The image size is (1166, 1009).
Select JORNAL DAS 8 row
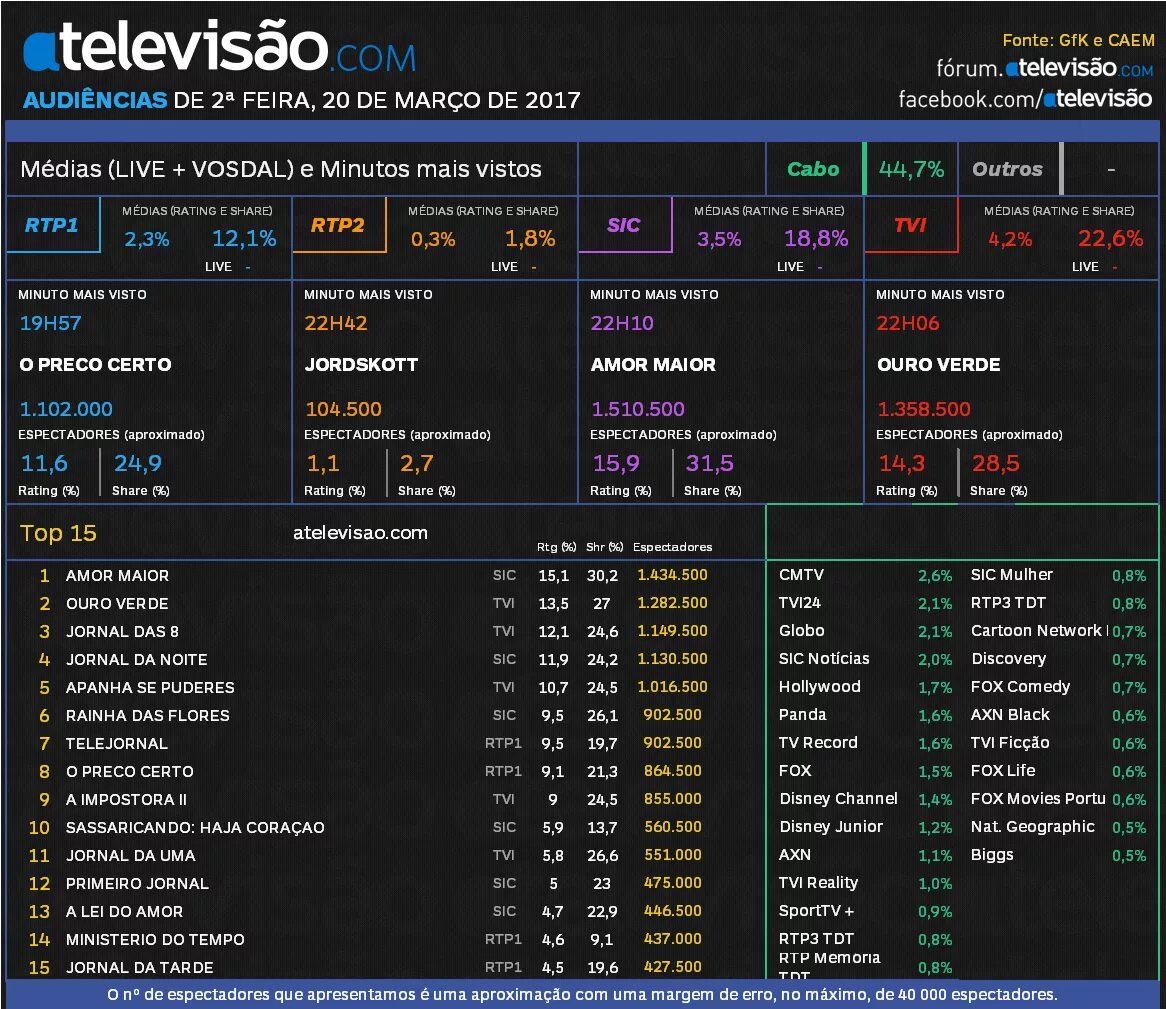tap(386, 631)
